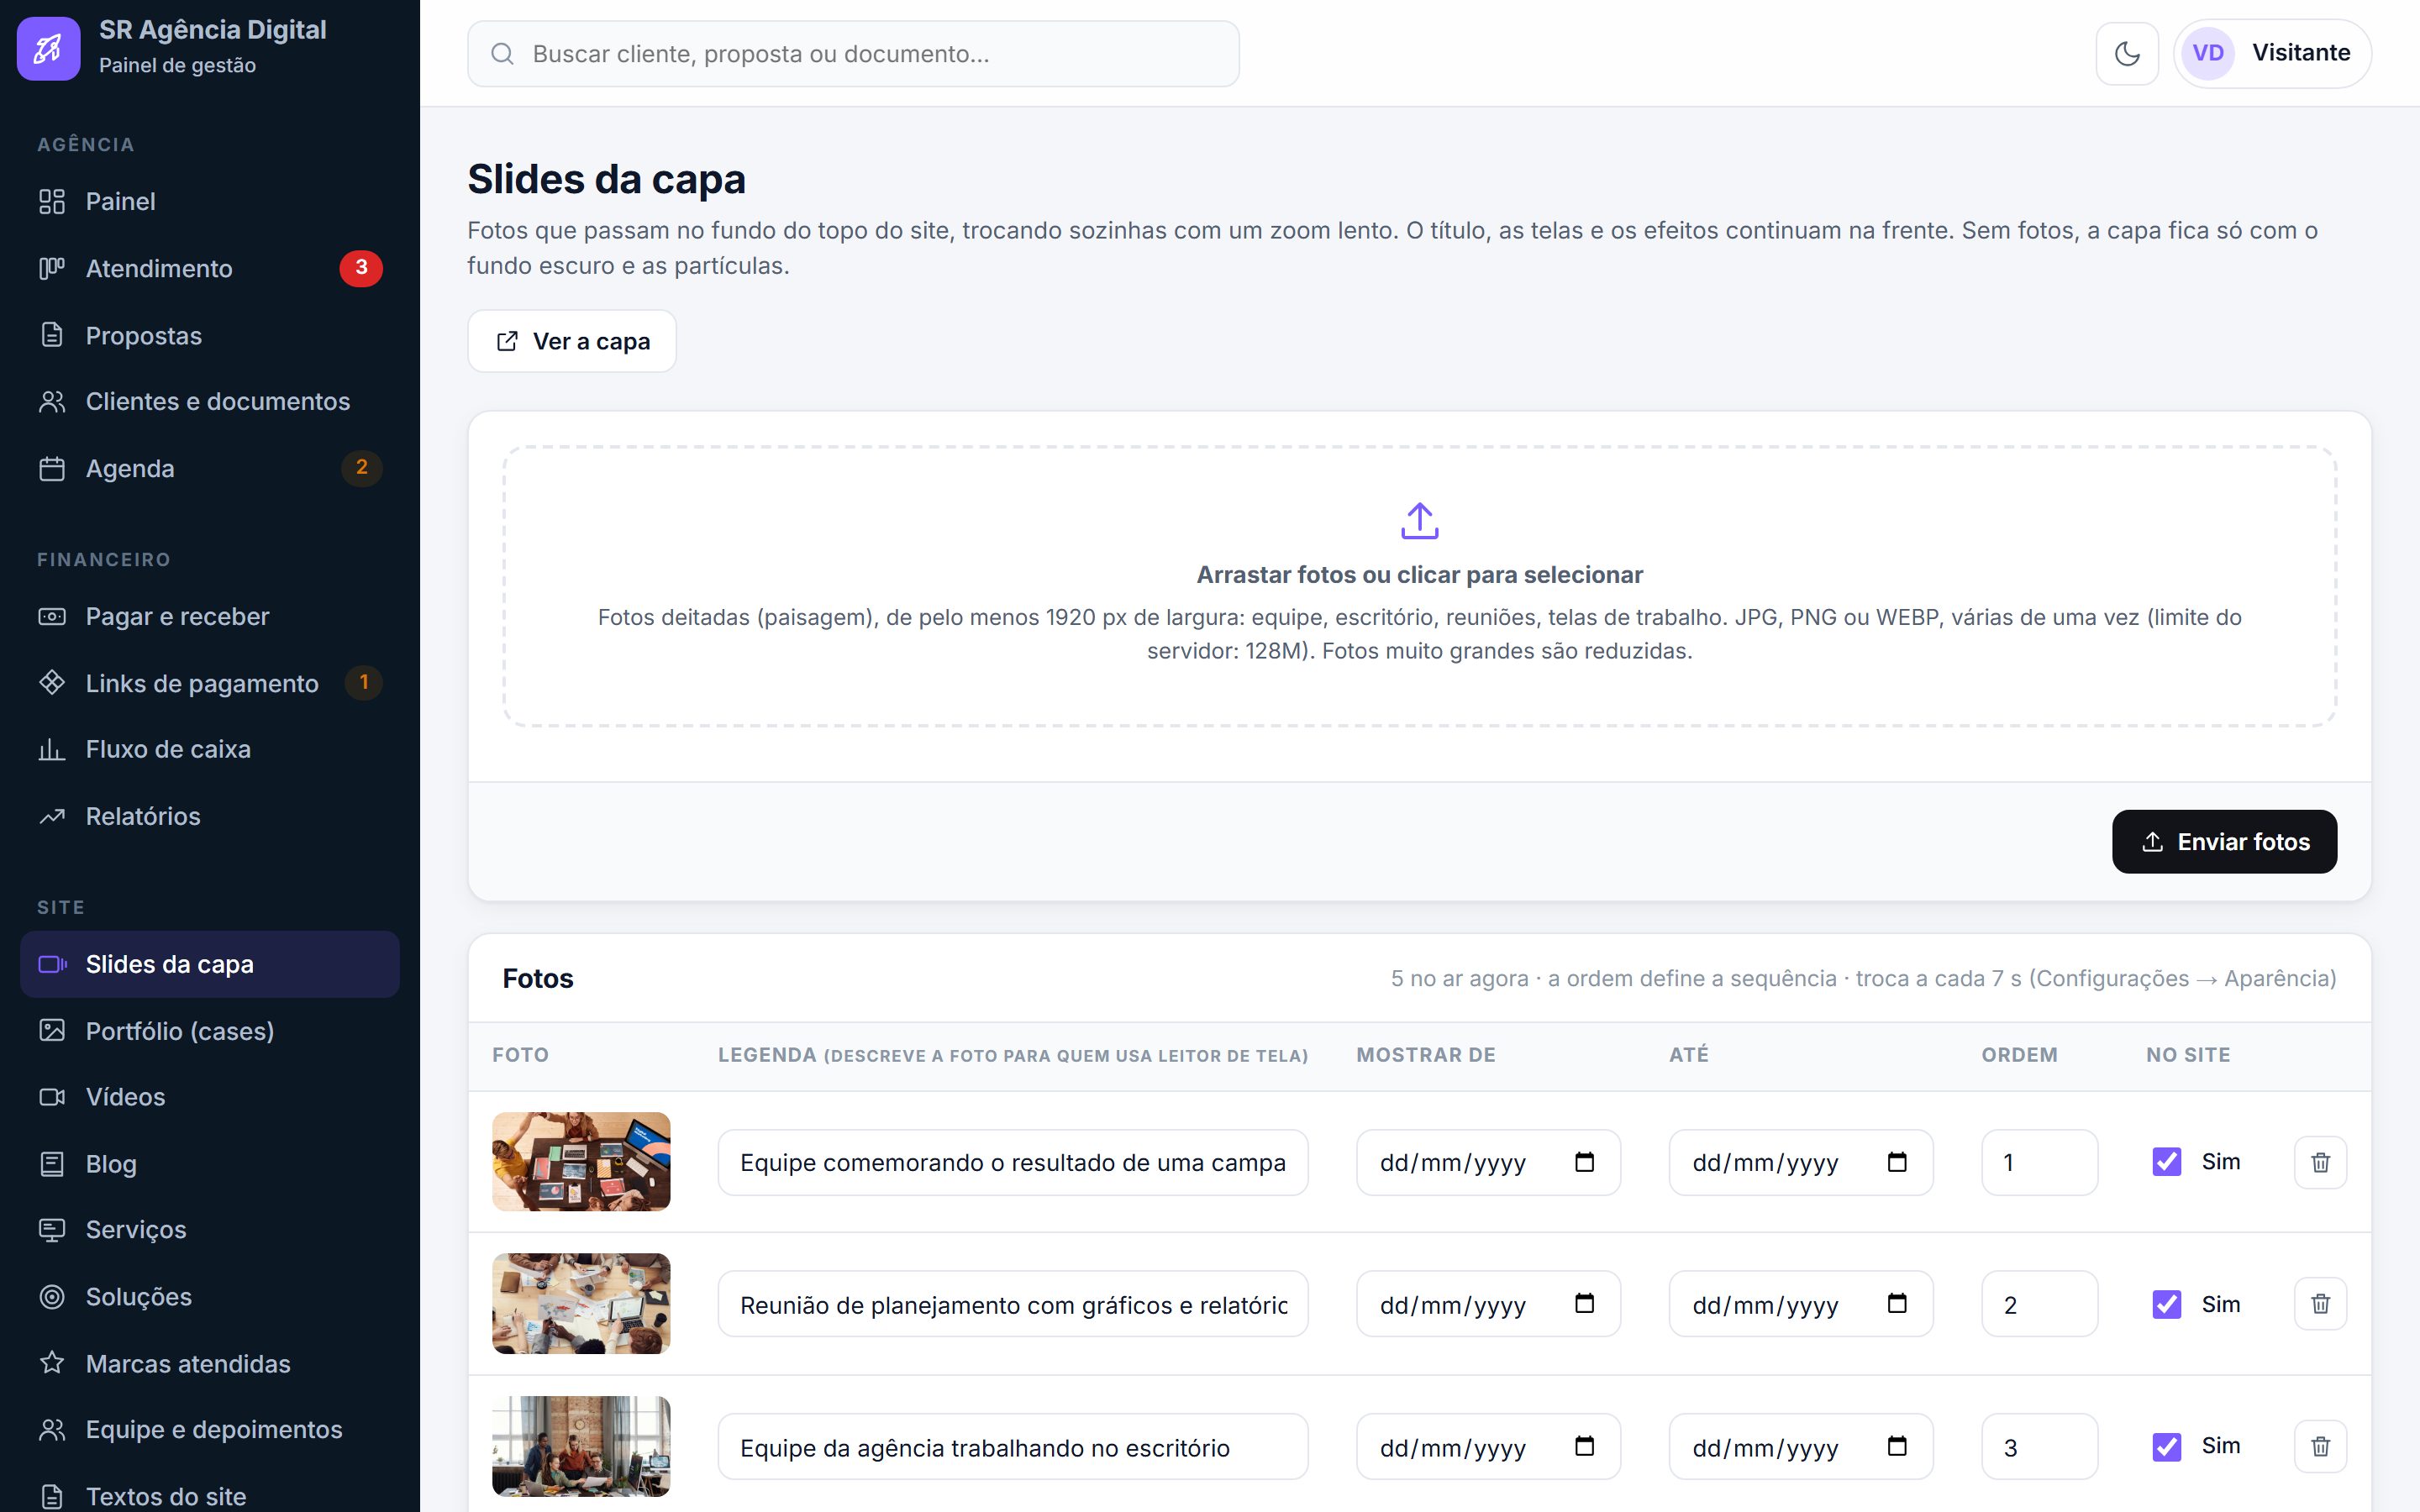Go to Vídeos section

coord(210,1097)
